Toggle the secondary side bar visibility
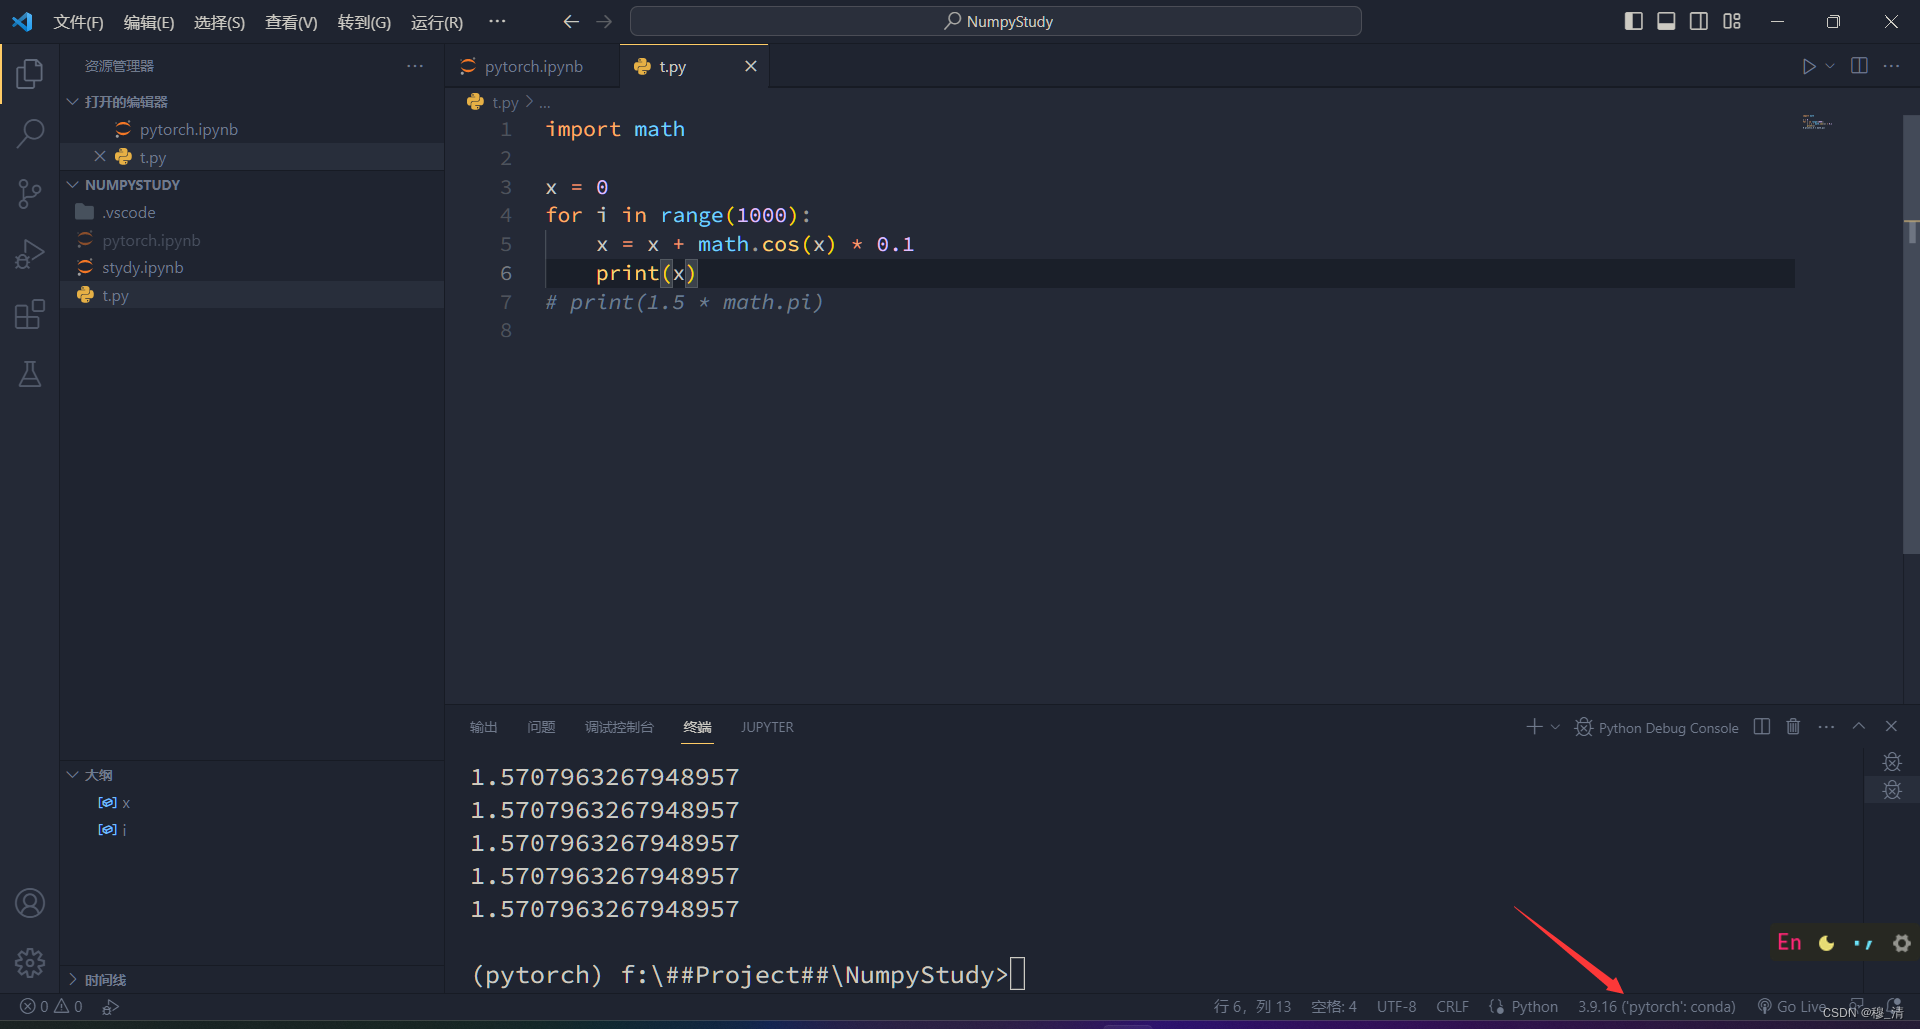The image size is (1920, 1029). pyautogui.click(x=1699, y=22)
